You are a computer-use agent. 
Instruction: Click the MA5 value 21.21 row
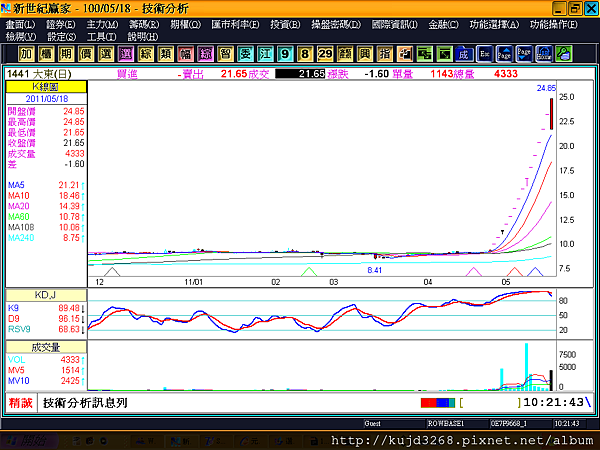(46, 185)
